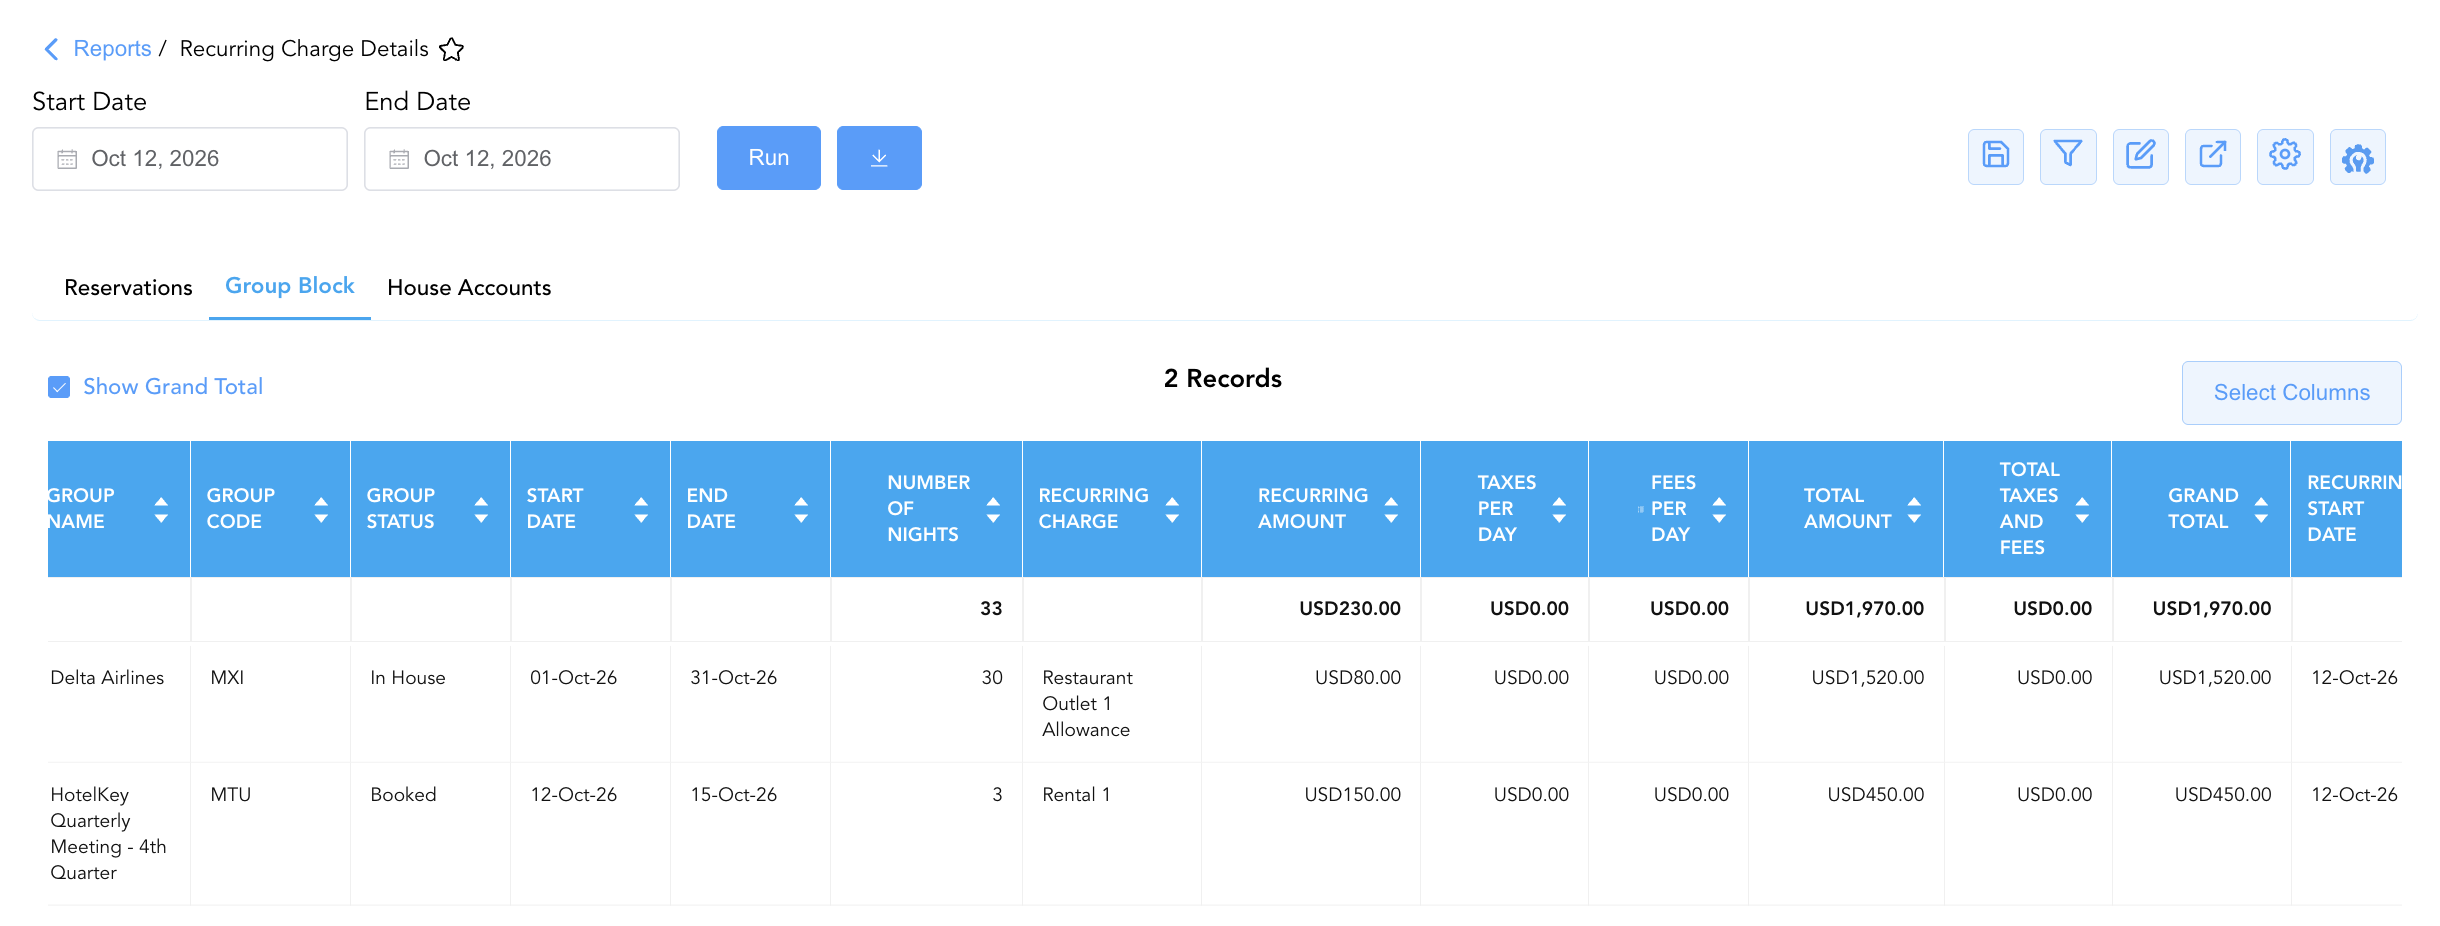The width and height of the screenshot is (2440, 926).
Task: Sort by Recurring Charge column arrows
Action: (1172, 509)
